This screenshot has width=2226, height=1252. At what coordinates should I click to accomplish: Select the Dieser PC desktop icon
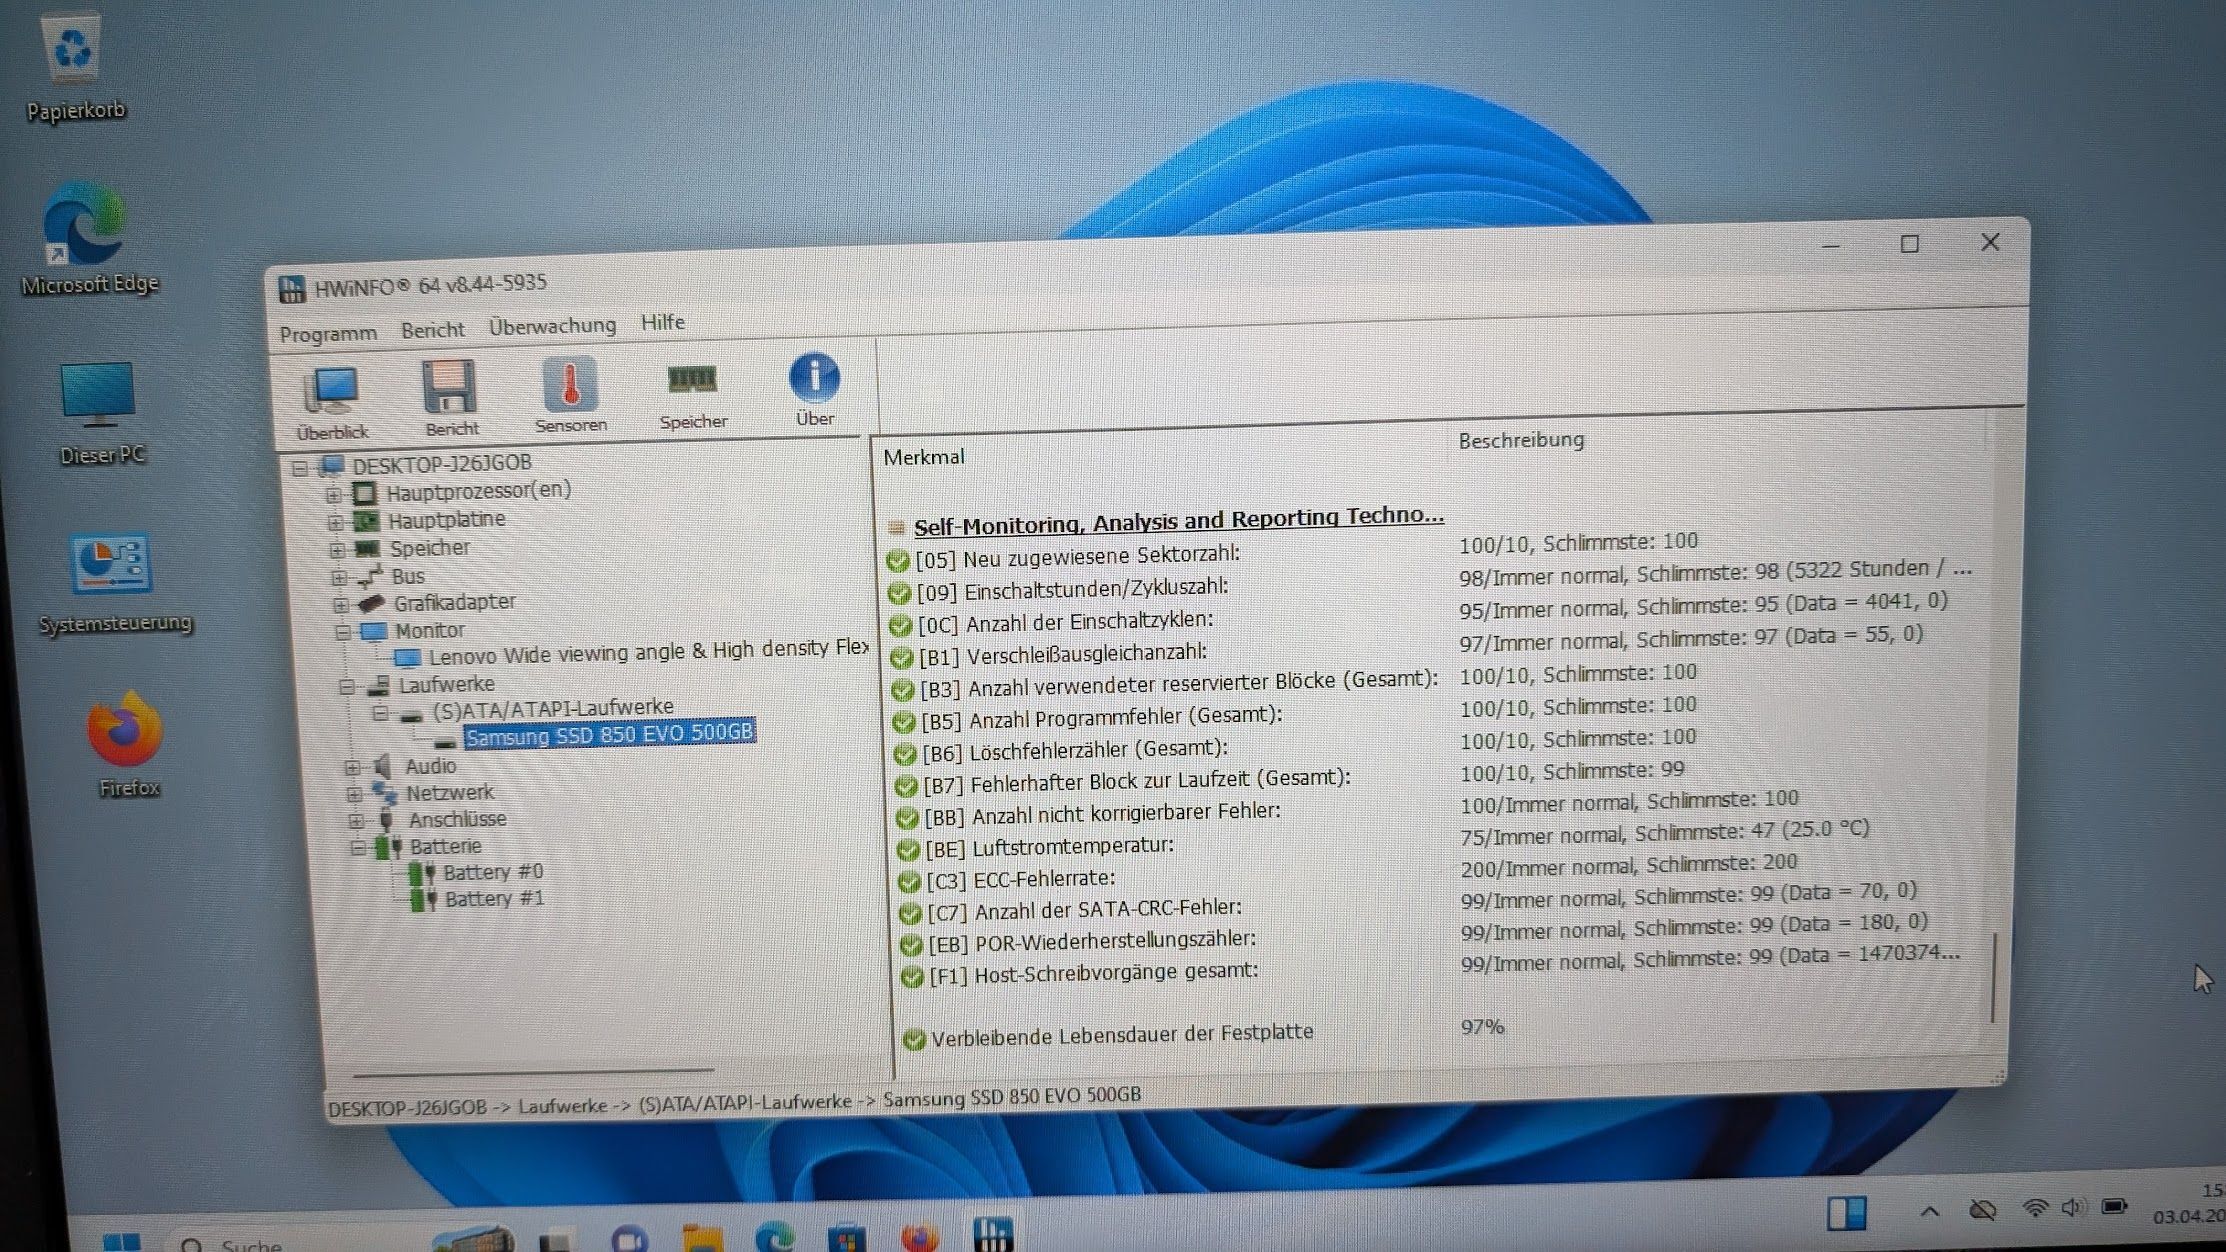pyautogui.click(x=100, y=413)
